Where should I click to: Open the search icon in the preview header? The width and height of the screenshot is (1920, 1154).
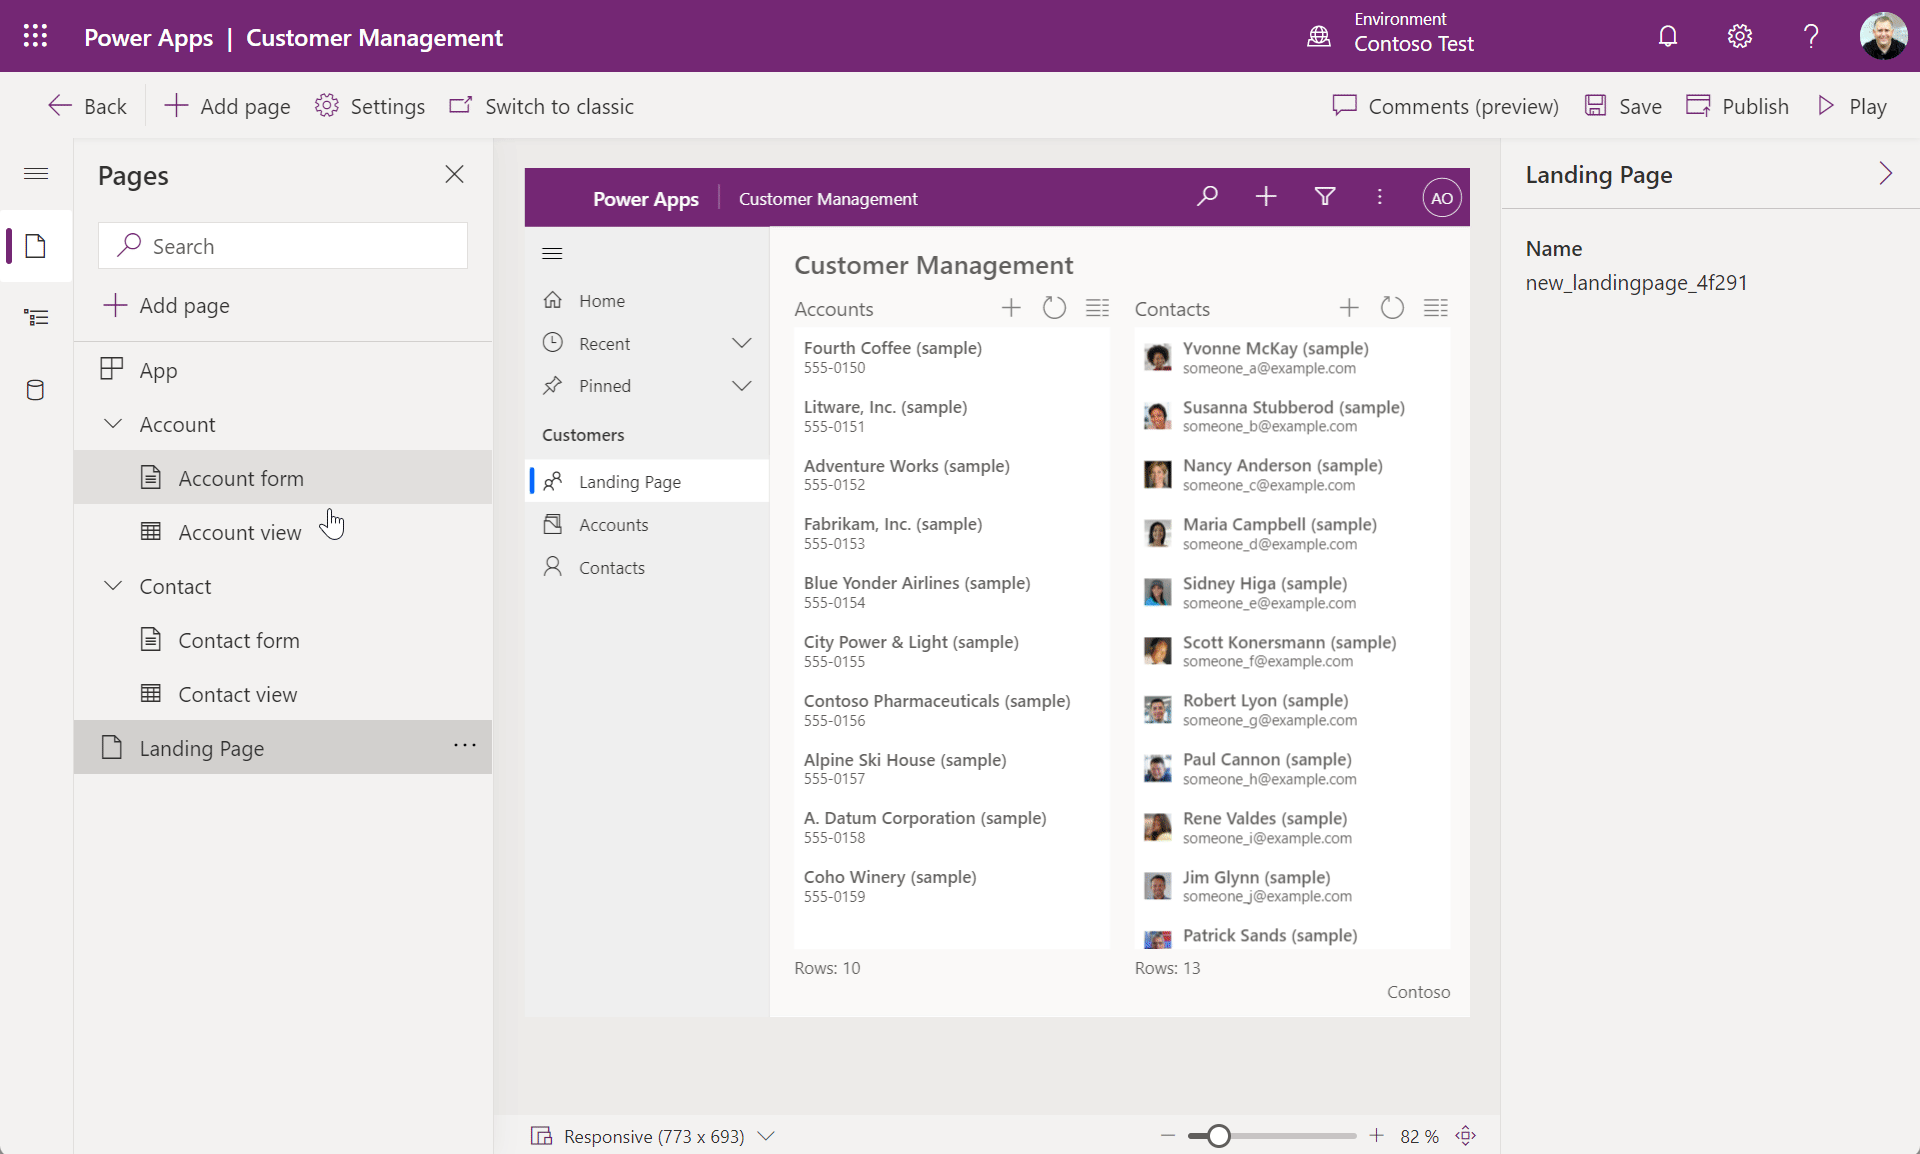(1207, 197)
